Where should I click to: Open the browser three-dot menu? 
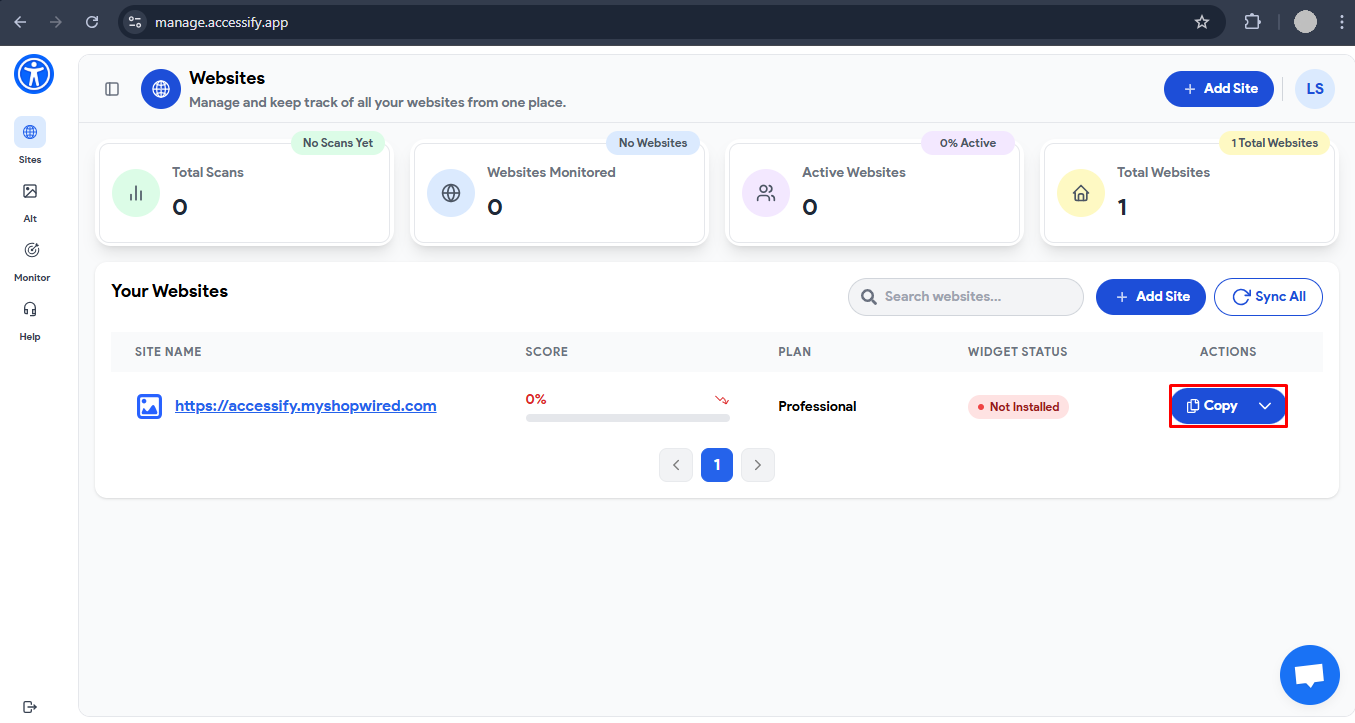coord(1341,21)
